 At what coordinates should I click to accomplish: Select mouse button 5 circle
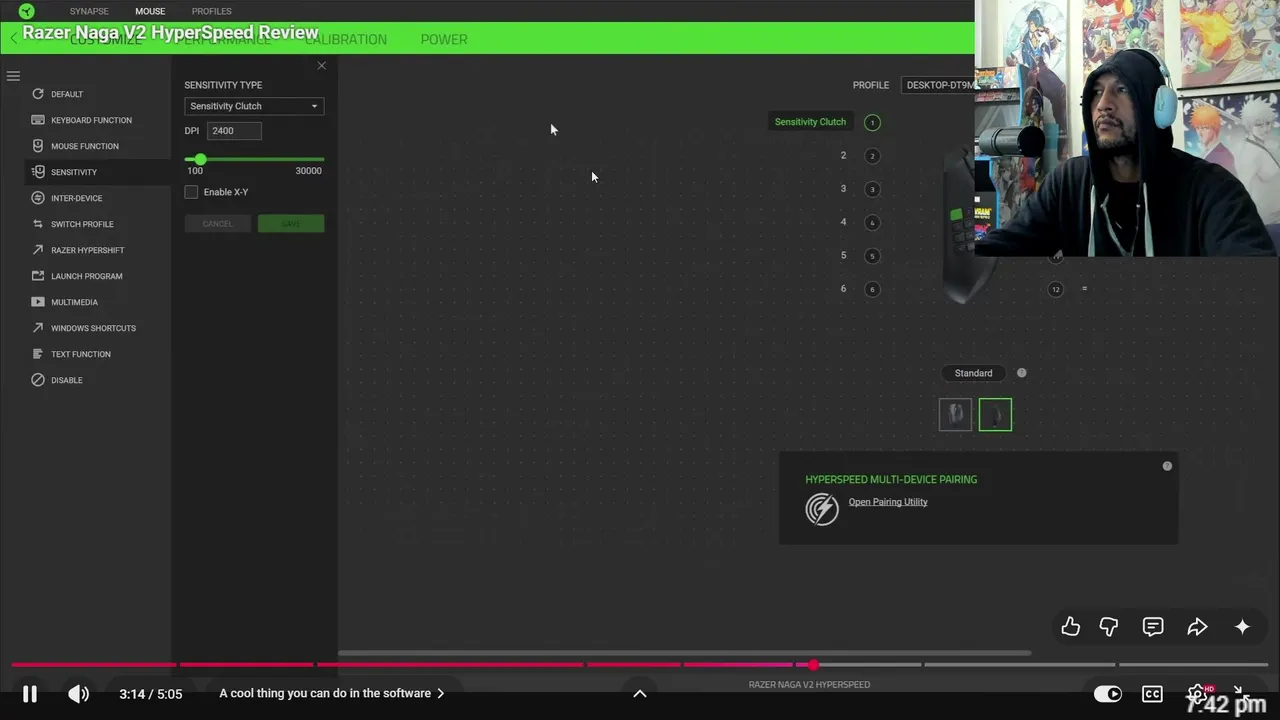coord(872,256)
